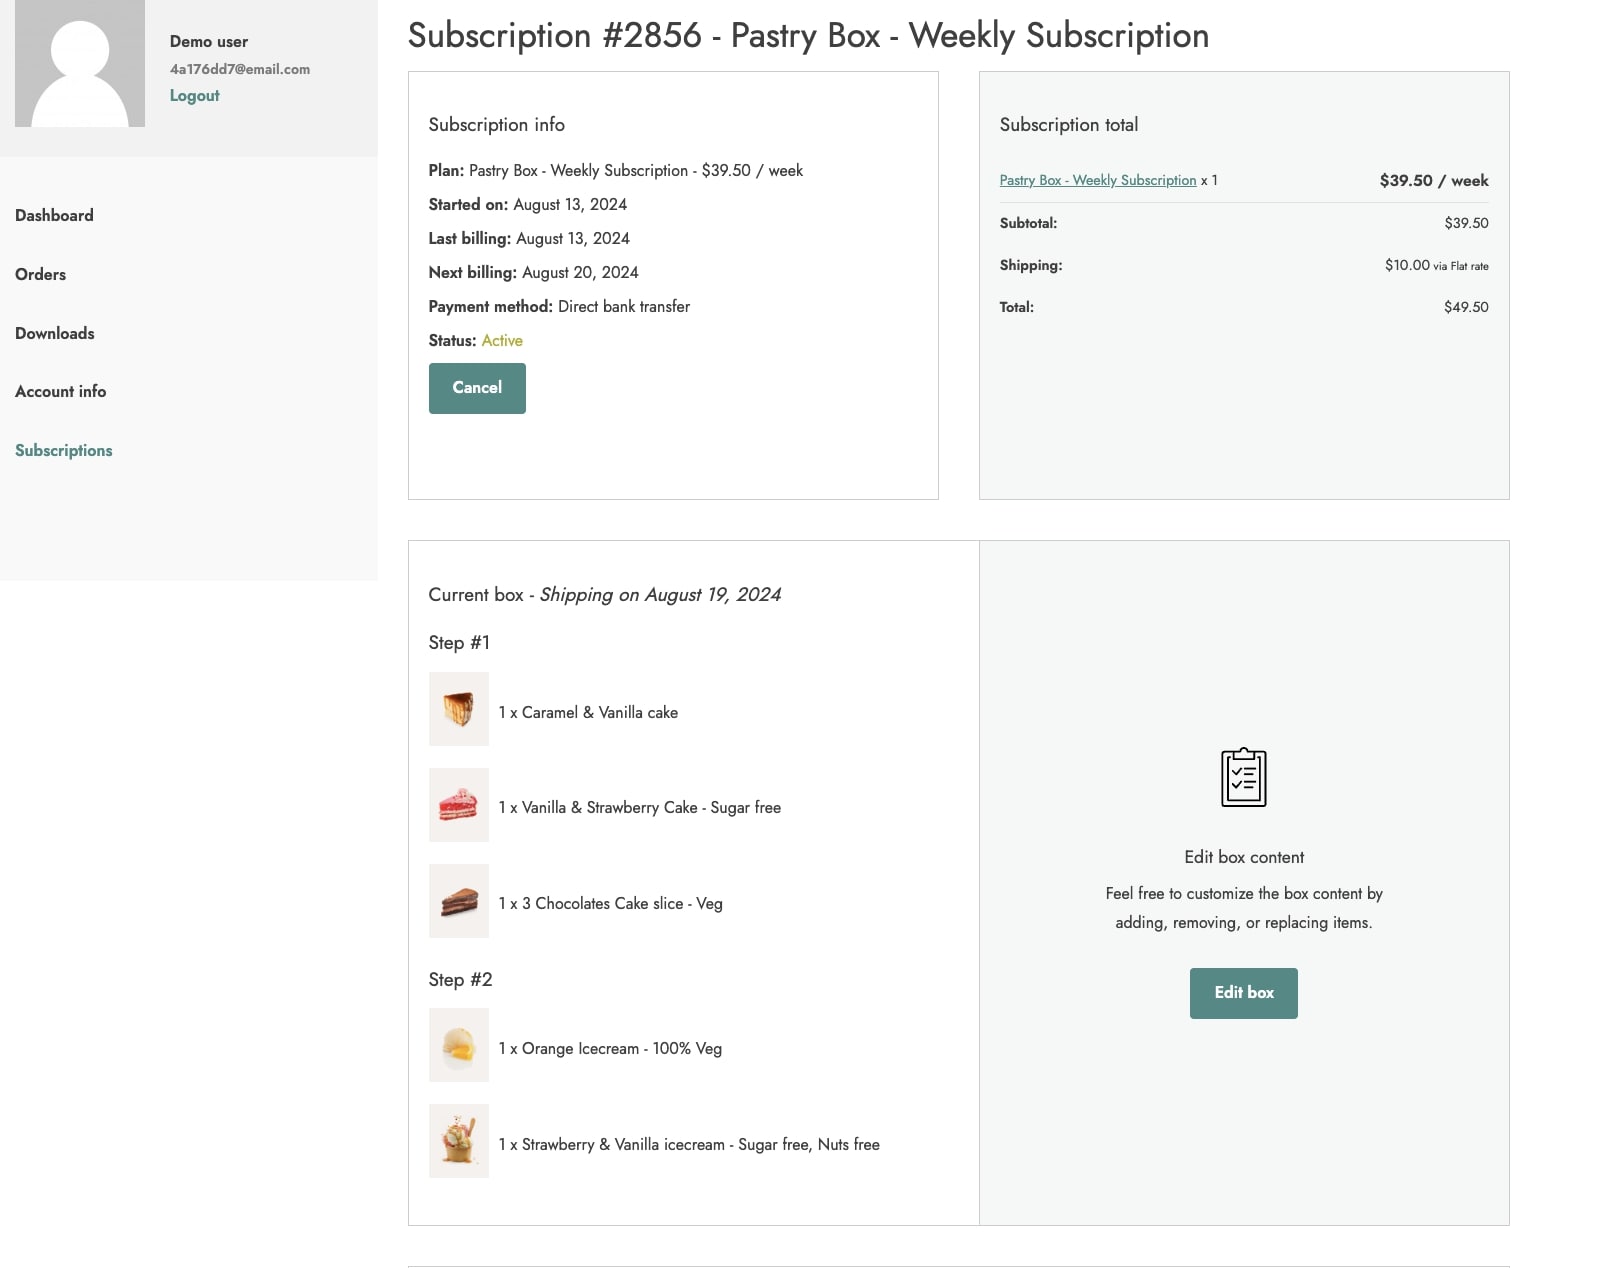Select the Subscriptions sidebar item
This screenshot has width=1598, height=1268.
click(x=64, y=450)
